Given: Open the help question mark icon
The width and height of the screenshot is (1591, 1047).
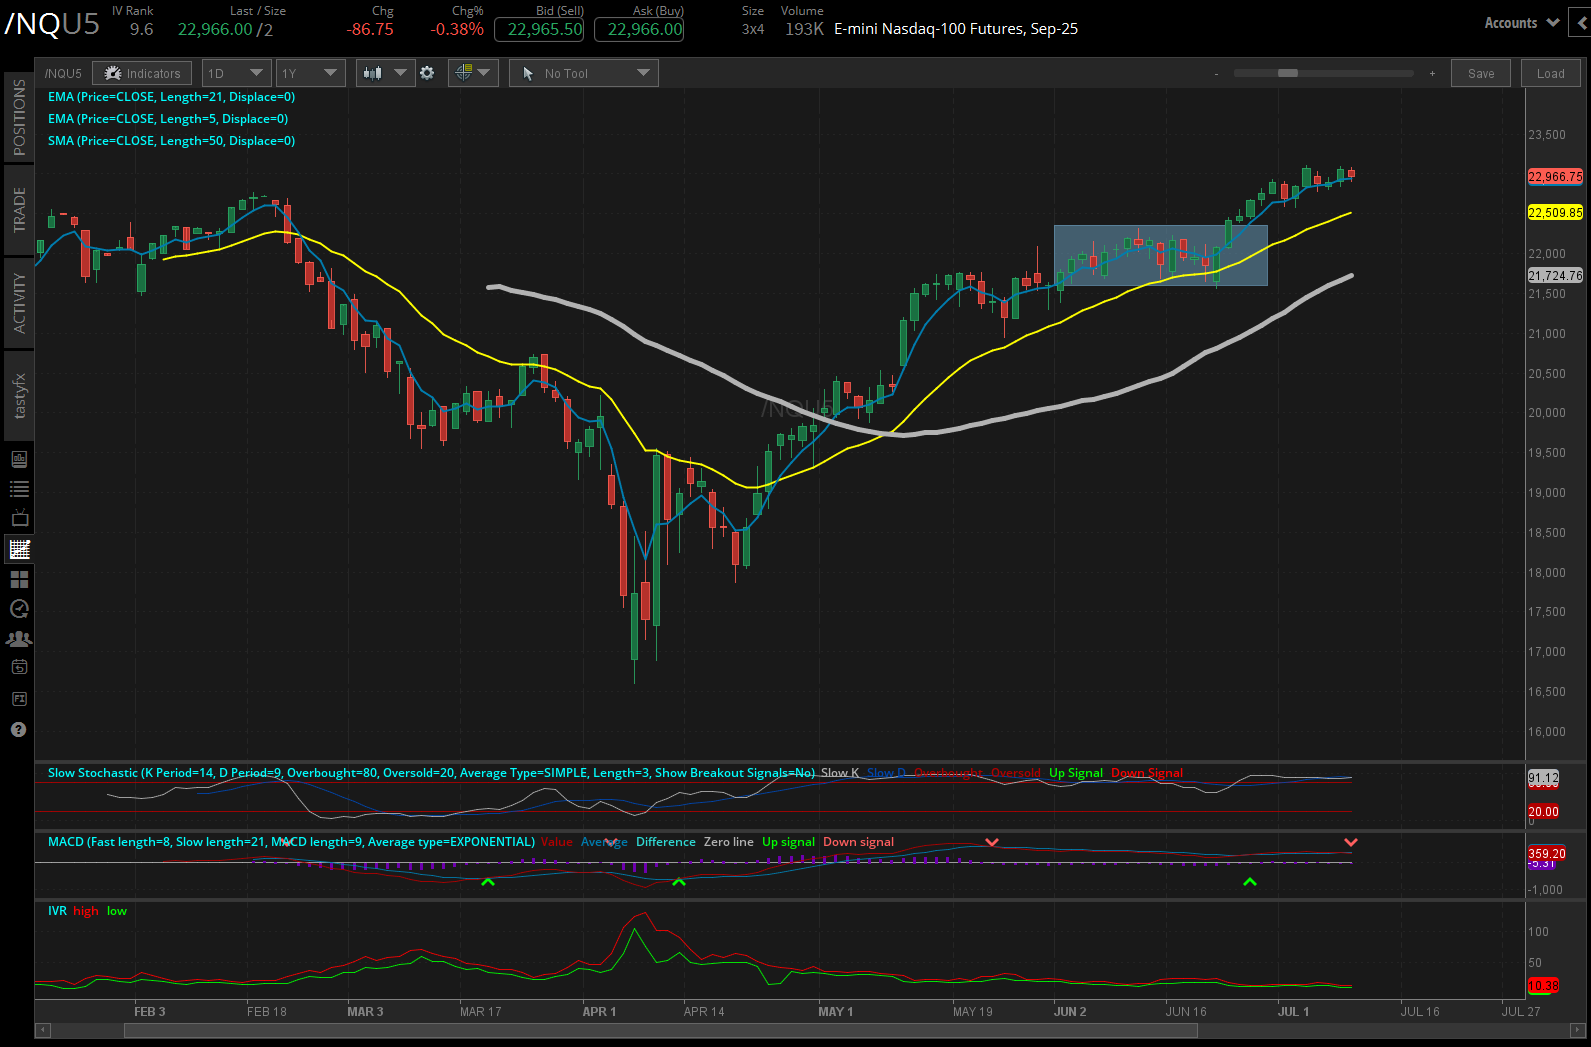Looking at the screenshot, I should point(18,730).
